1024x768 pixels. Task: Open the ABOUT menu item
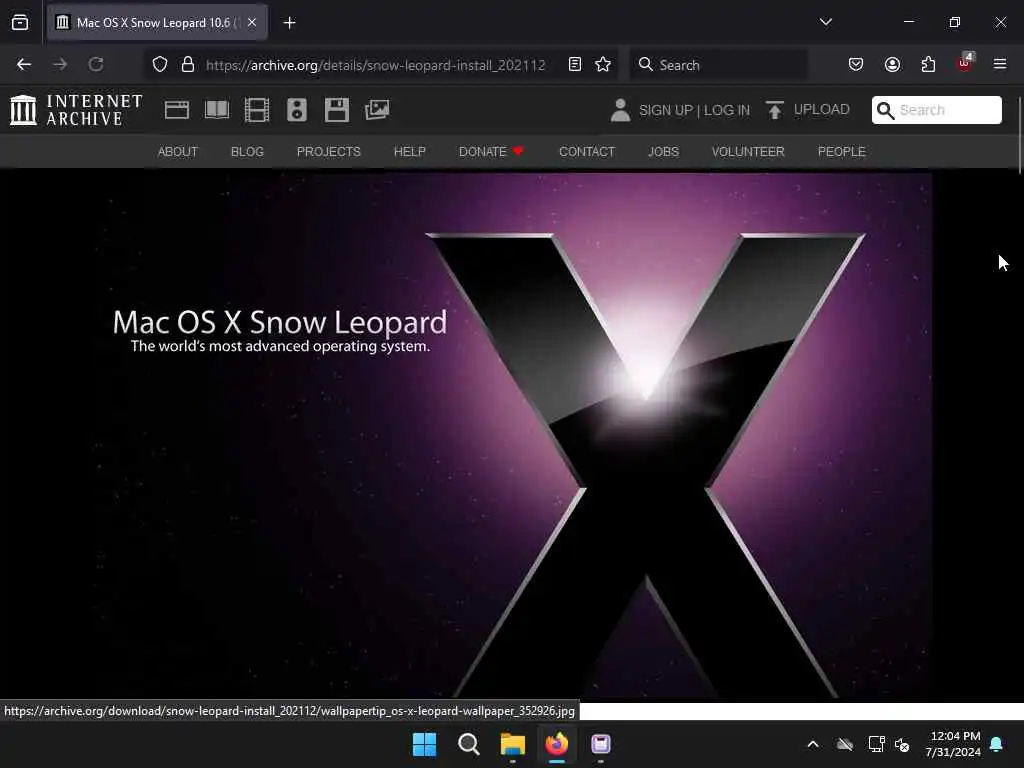click(178, 152)
